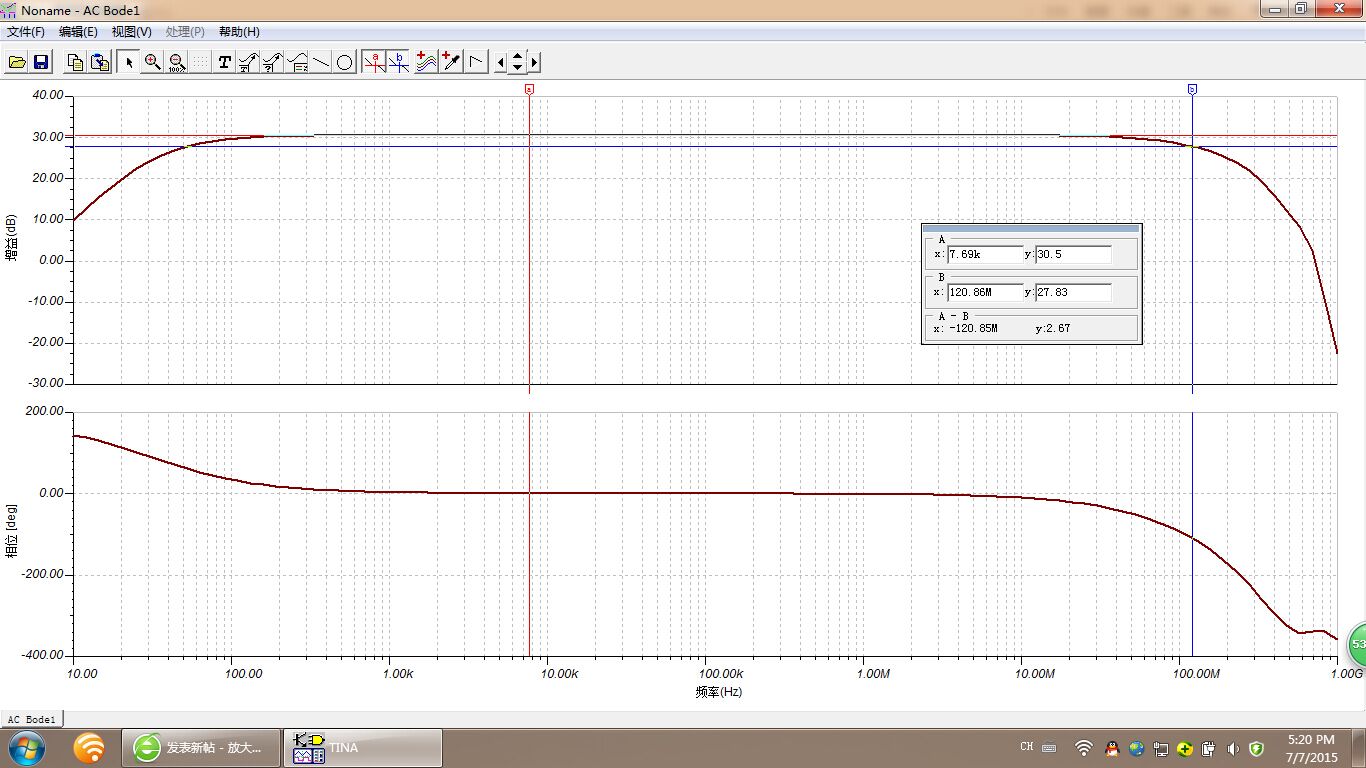This screenshot has width=1366, height=768.
Task: Click the blue cursor B marker handle
Action: (1192, 89)
